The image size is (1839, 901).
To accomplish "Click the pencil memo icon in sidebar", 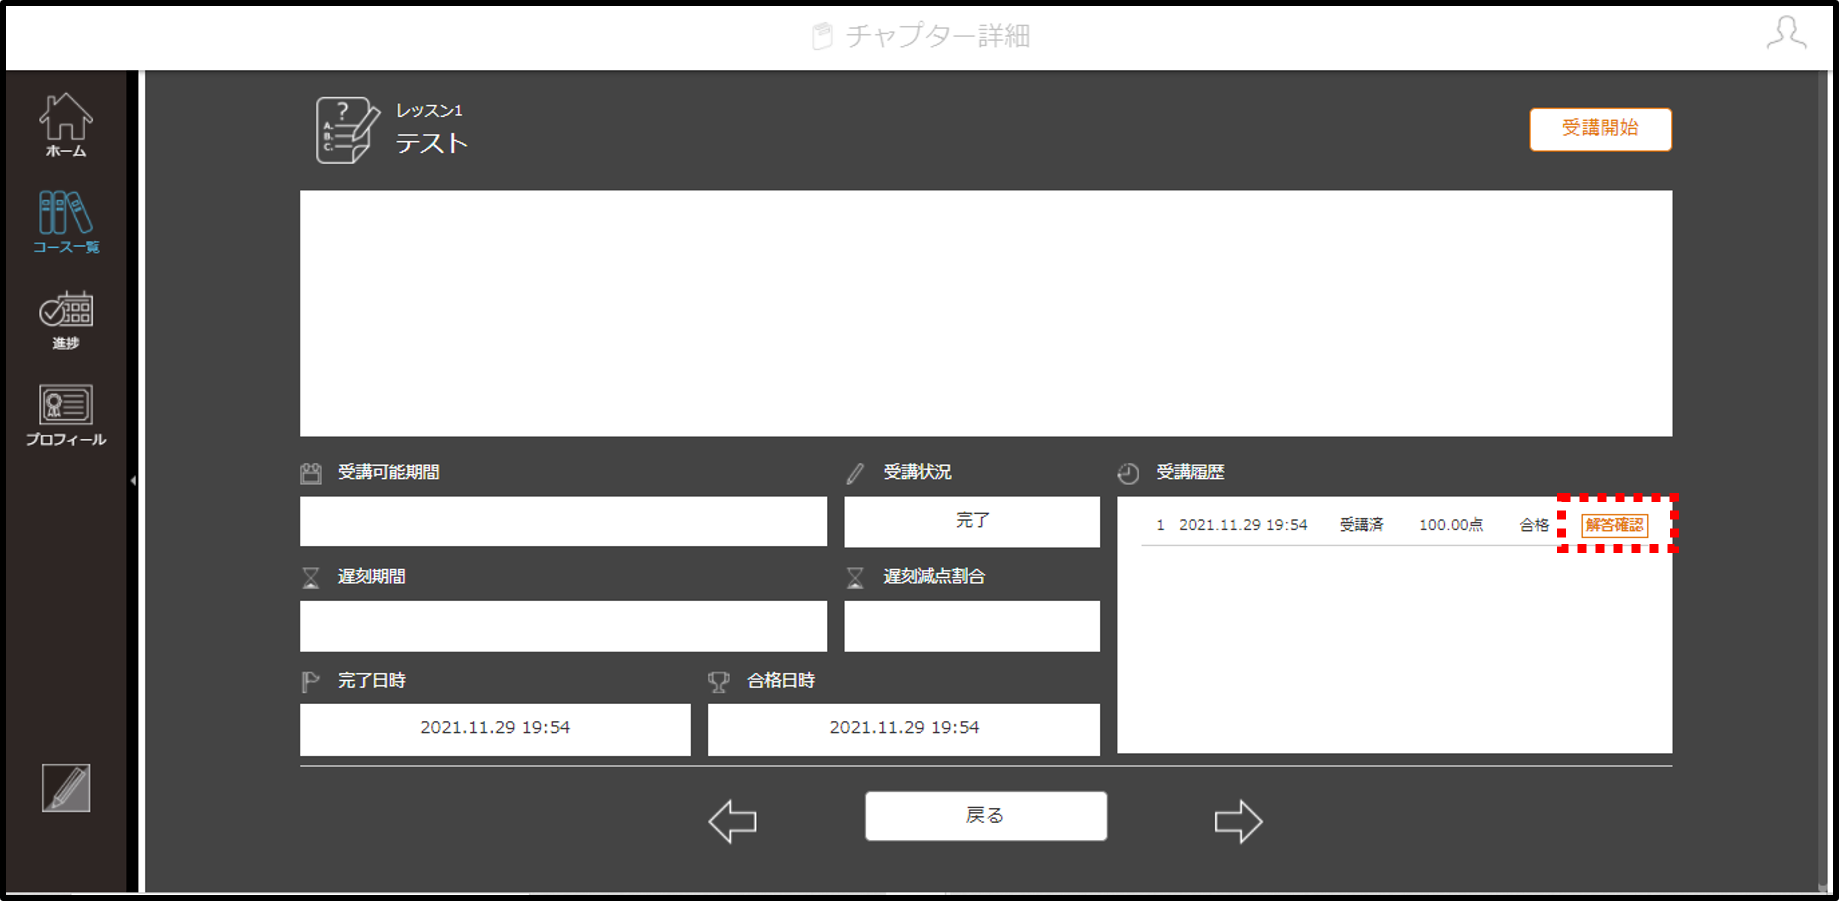I will tap(66, 788).
